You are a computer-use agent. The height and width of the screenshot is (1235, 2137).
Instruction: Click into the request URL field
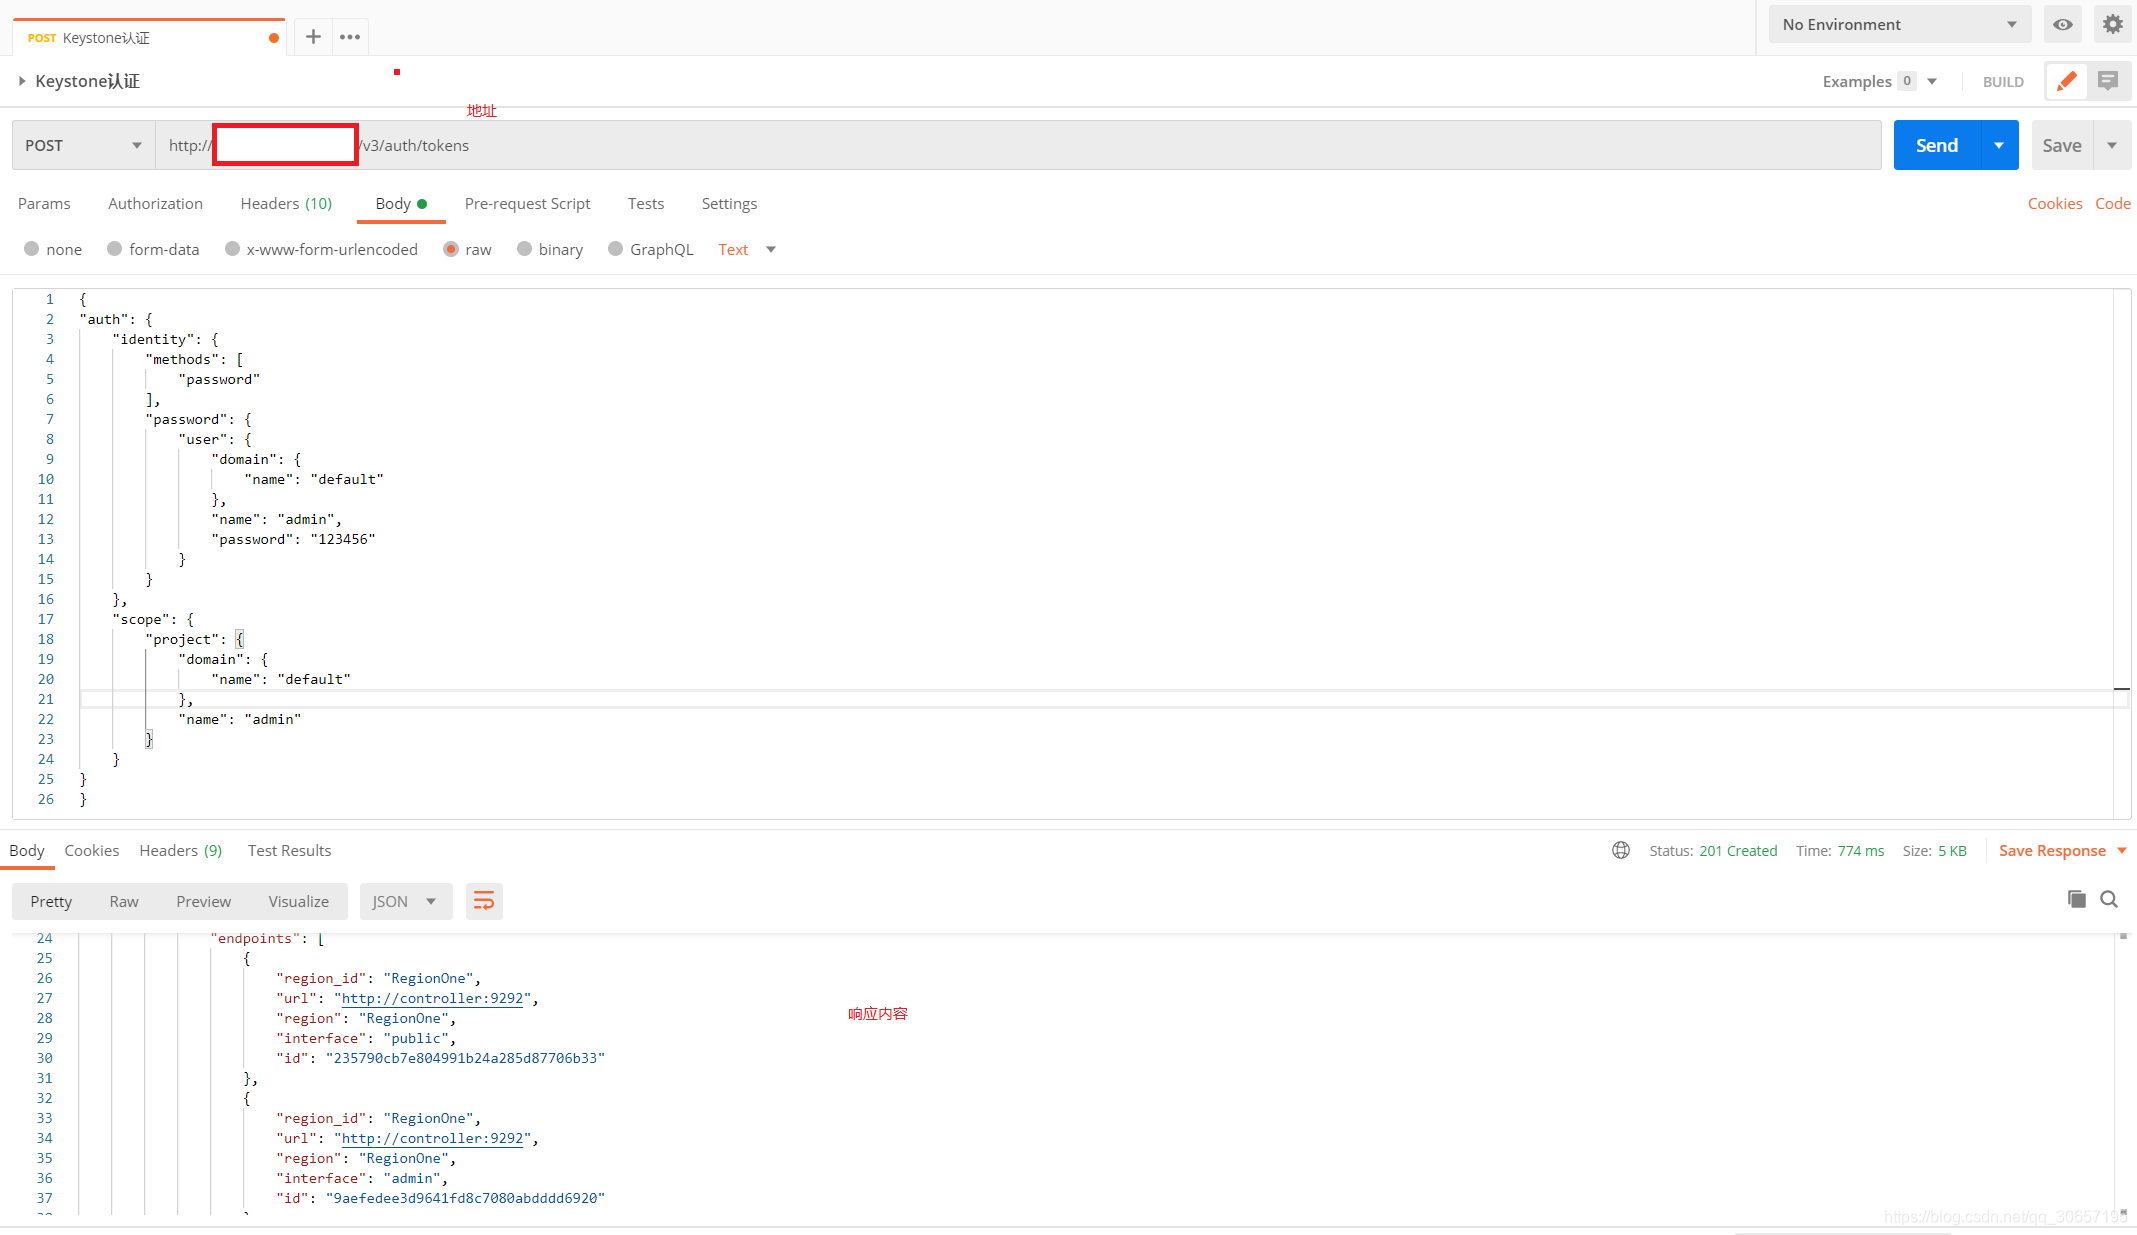[1000, 146]
